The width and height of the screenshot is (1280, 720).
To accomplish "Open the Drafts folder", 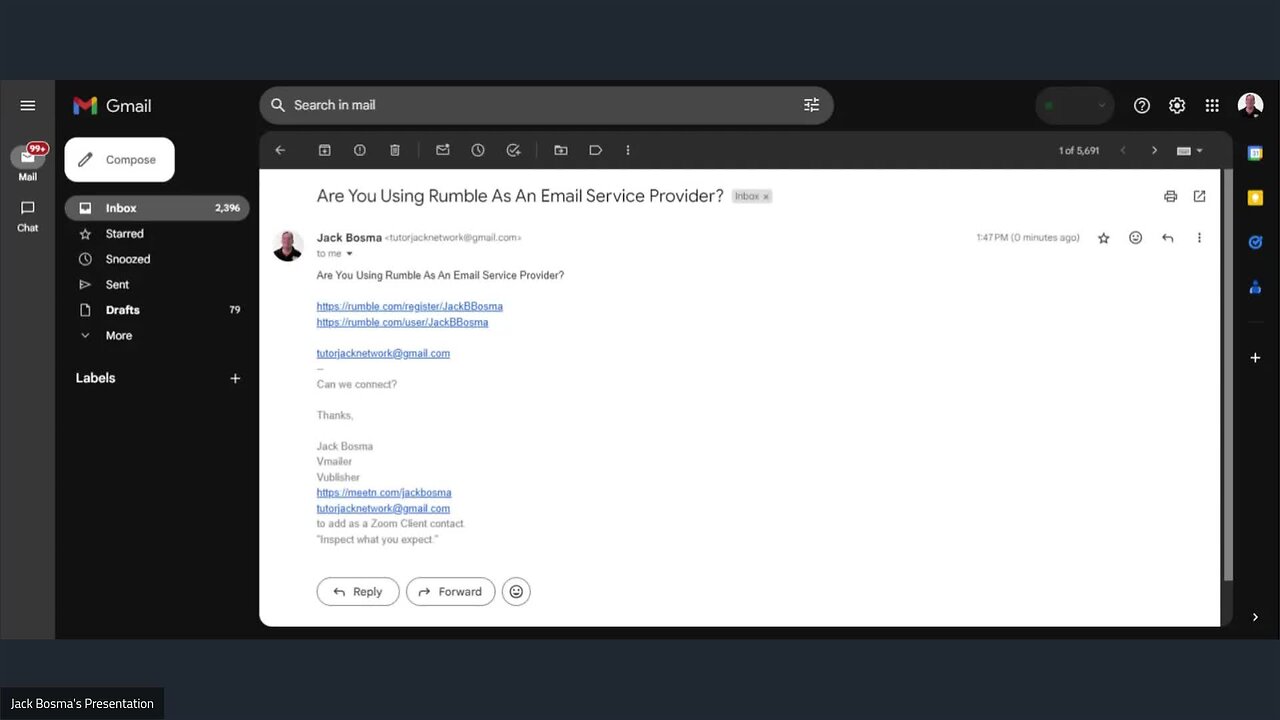I will 121,309.
